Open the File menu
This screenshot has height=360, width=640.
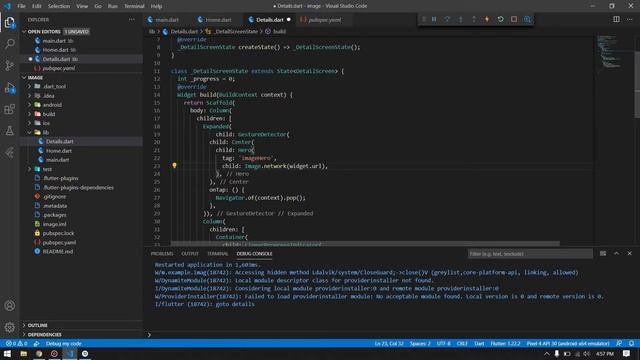21,6
